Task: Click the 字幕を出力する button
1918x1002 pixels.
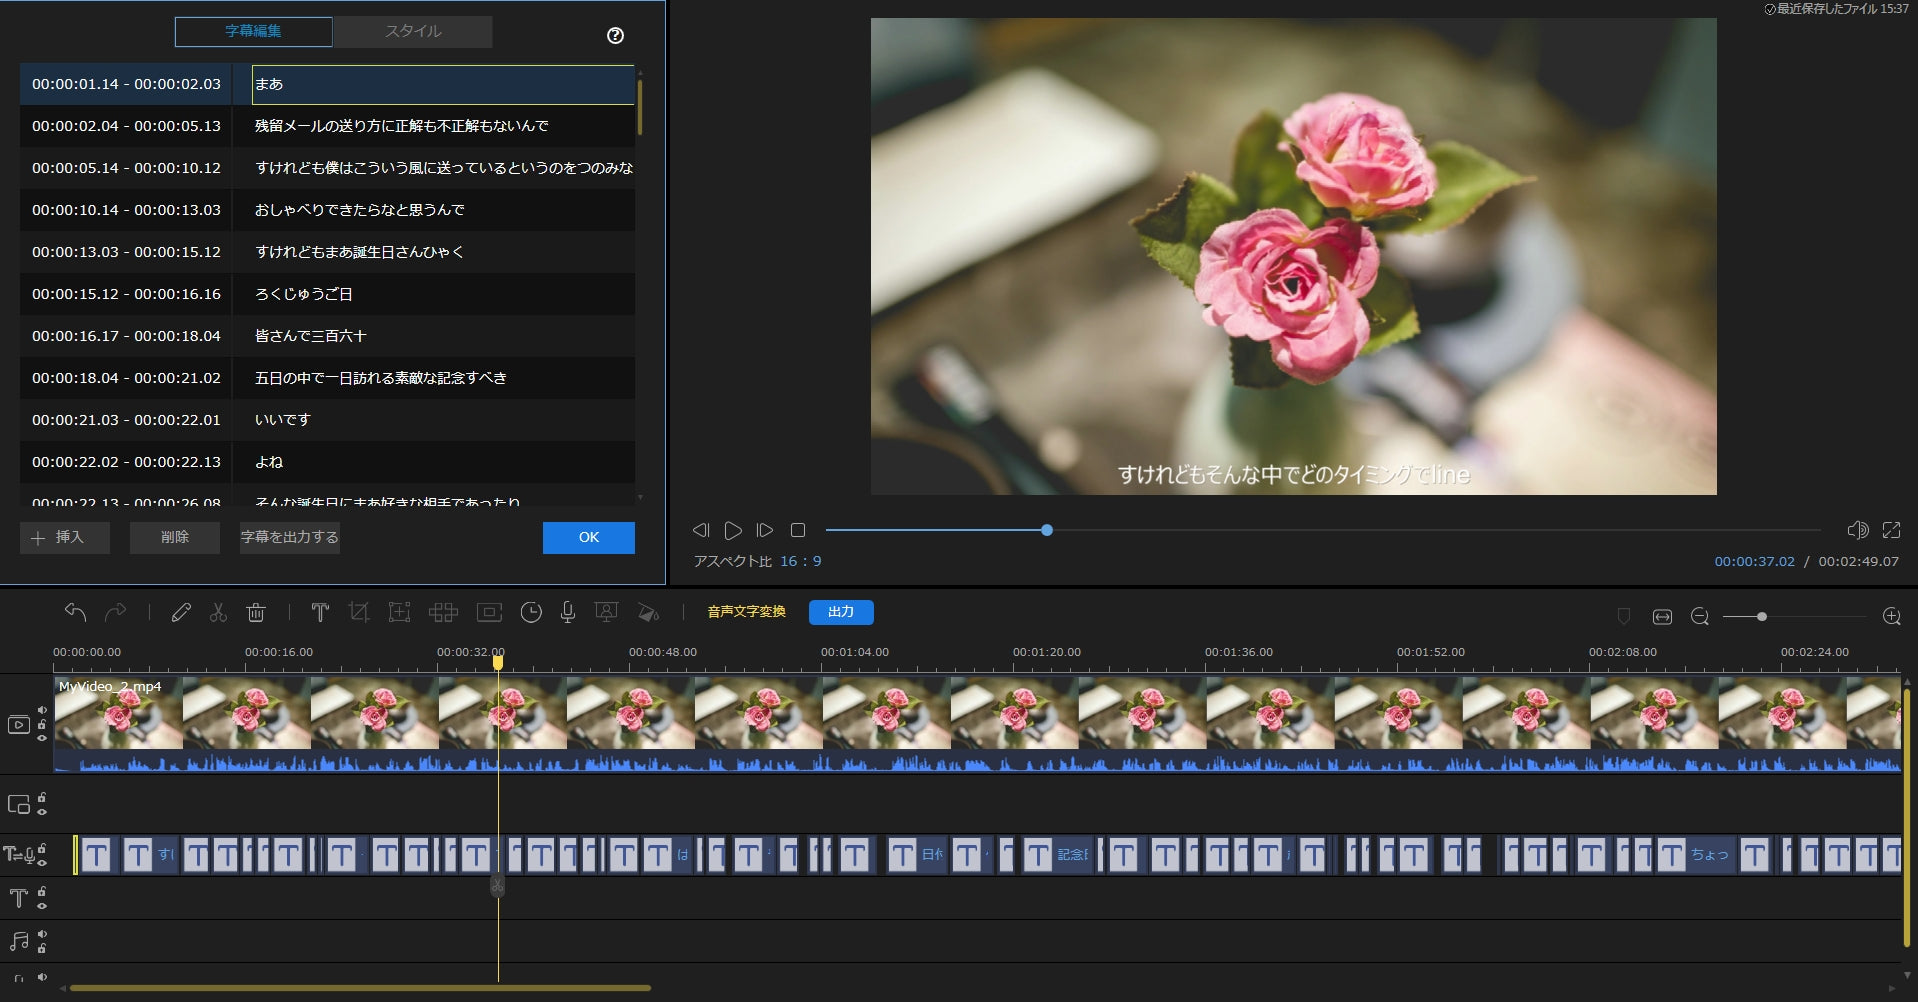Action: (290, 537)
